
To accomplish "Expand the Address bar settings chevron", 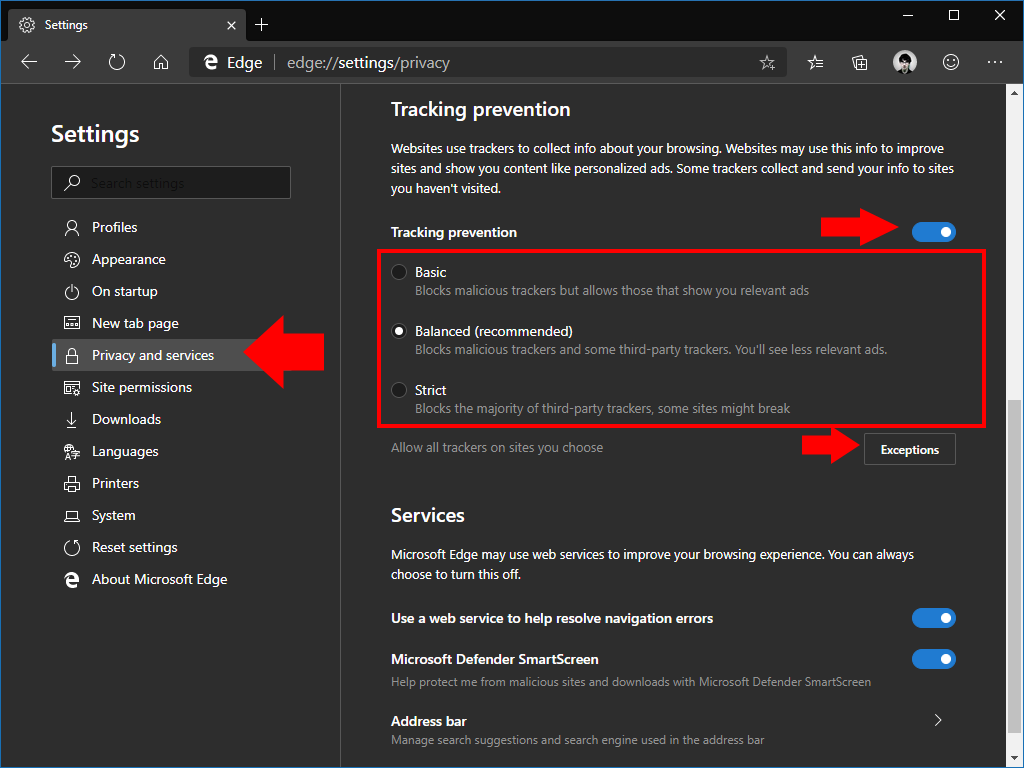I will (938, 720).
